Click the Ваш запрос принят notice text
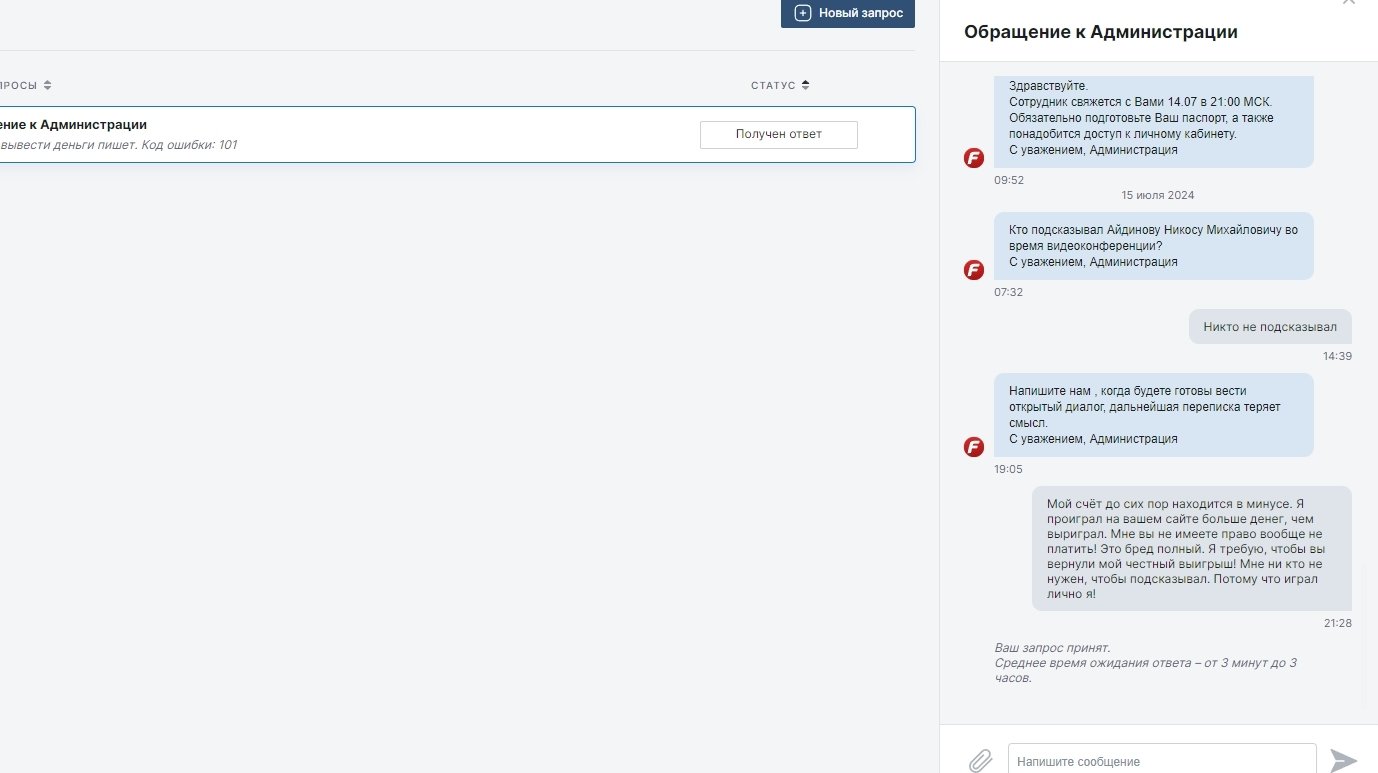Image resolution: width=1378 pixels, height=773 pixels. click(x=1053, y=648)
